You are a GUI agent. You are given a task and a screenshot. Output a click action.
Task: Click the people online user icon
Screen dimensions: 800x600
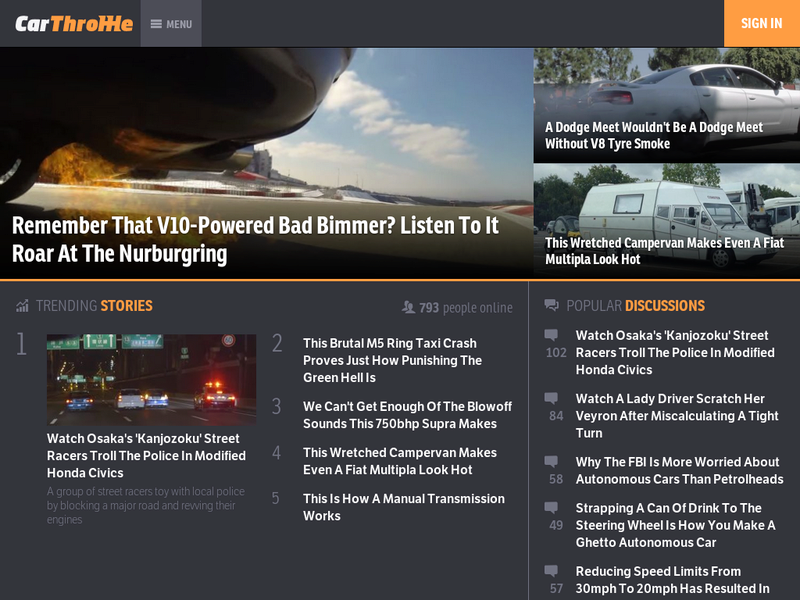click(x=408, y=307)
